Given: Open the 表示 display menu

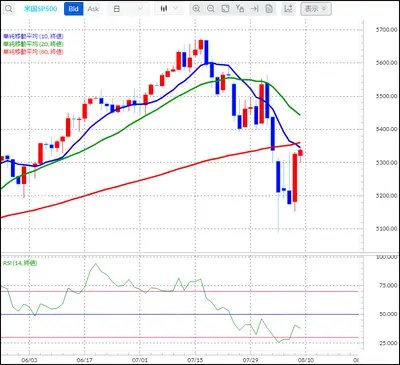Looking at the screenshot, I should 316,9.
